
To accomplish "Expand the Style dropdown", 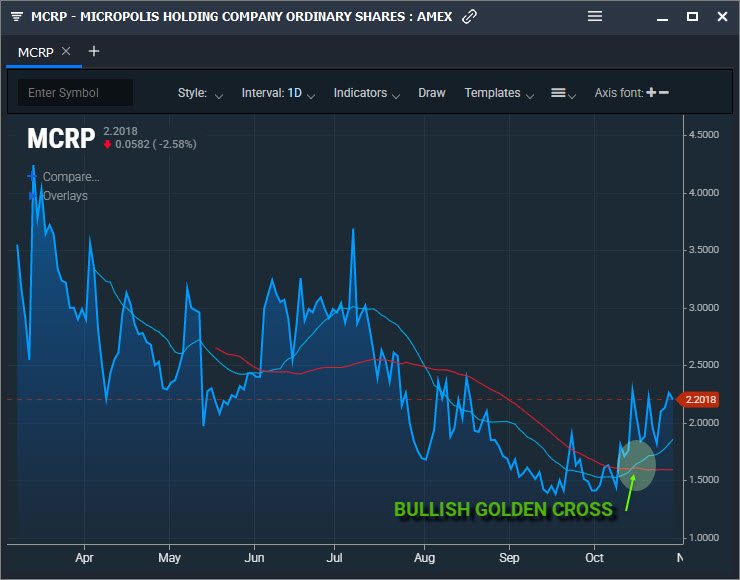I will pos(200,93).
